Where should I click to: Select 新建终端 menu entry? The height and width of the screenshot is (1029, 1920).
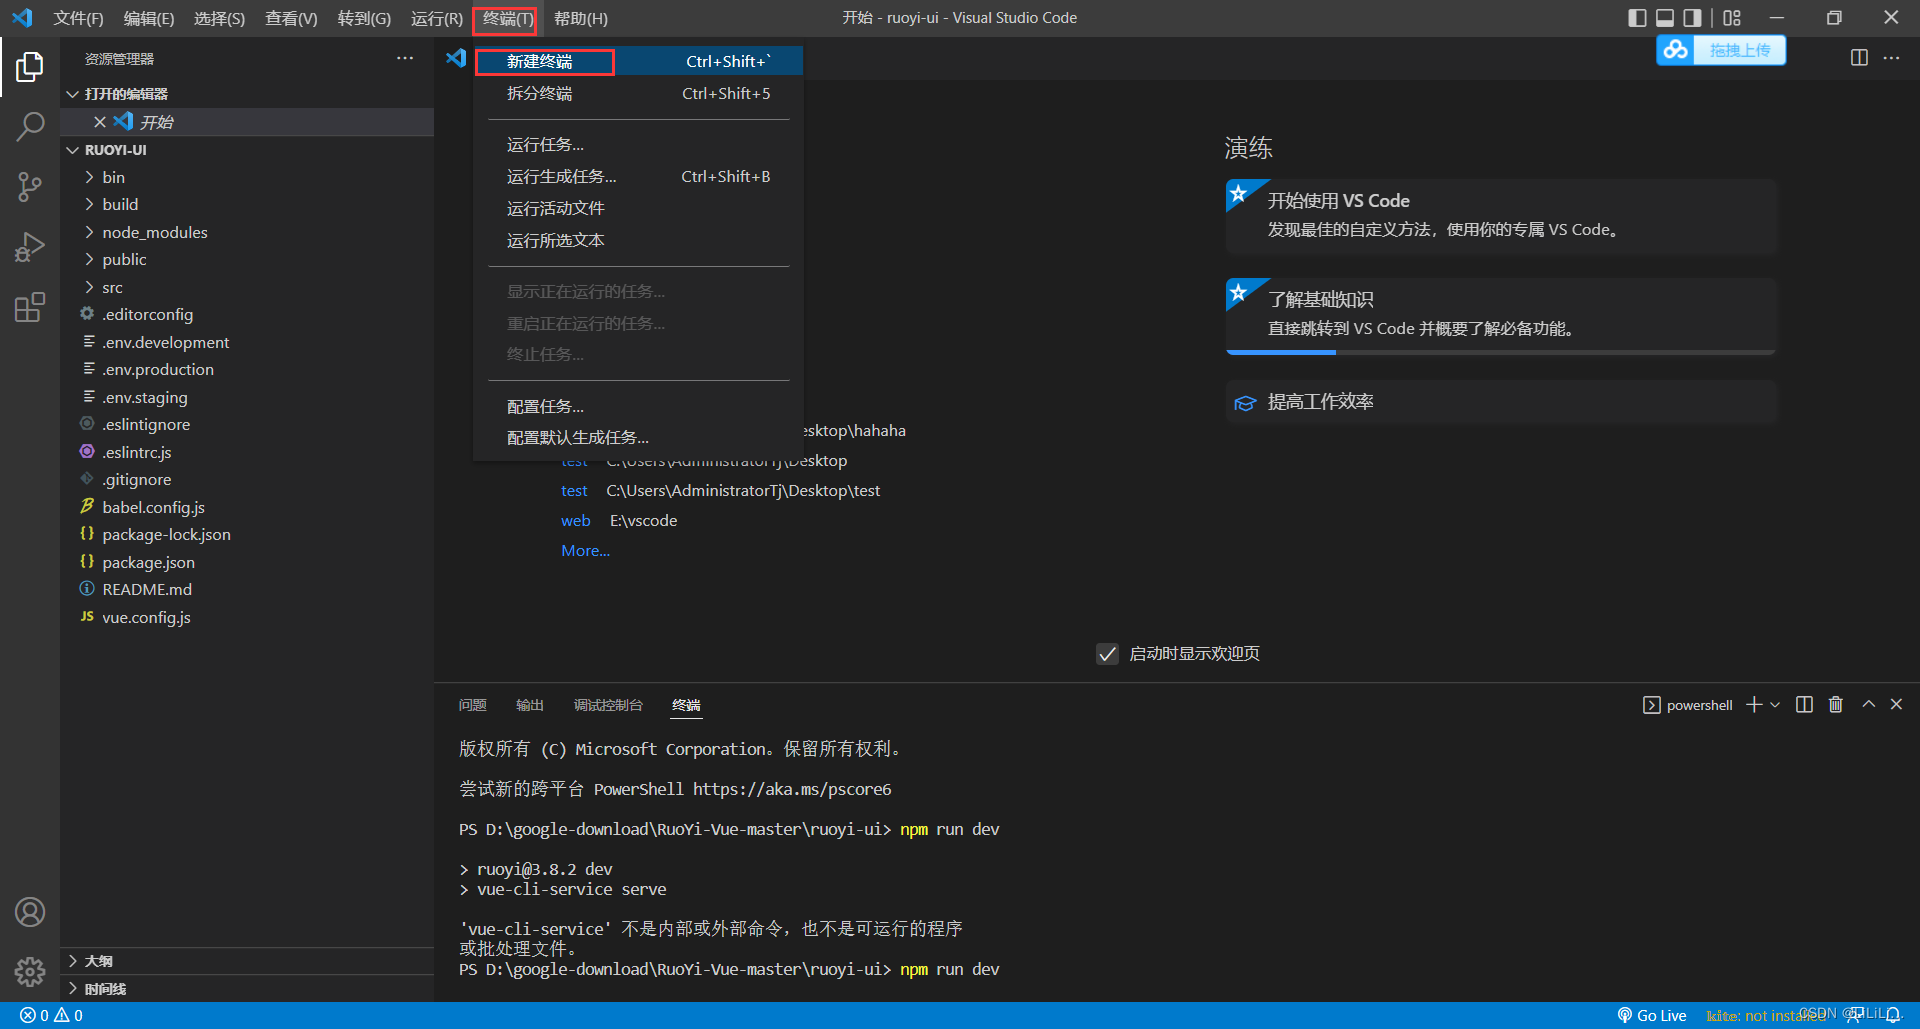click(x=639, y=61)
